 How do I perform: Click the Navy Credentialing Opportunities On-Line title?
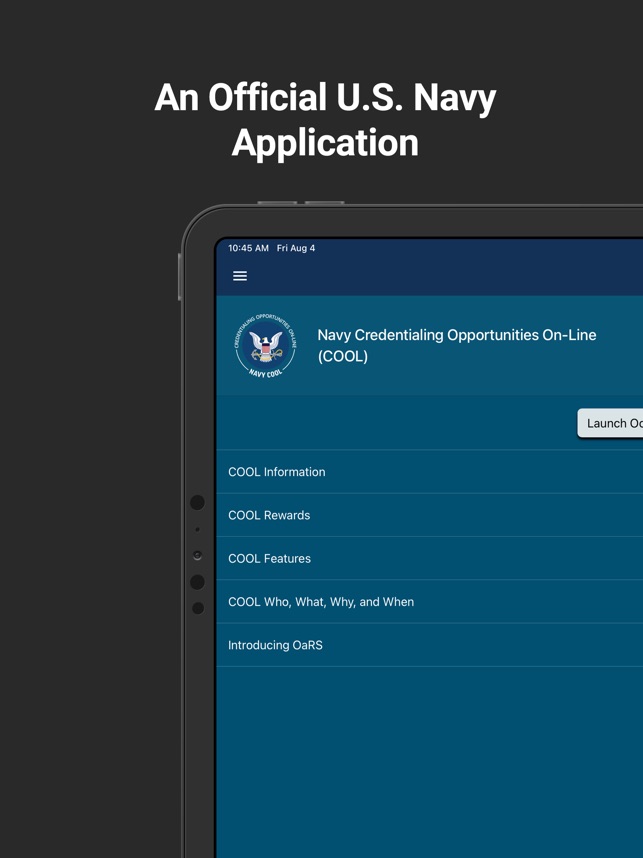(456, 345)
